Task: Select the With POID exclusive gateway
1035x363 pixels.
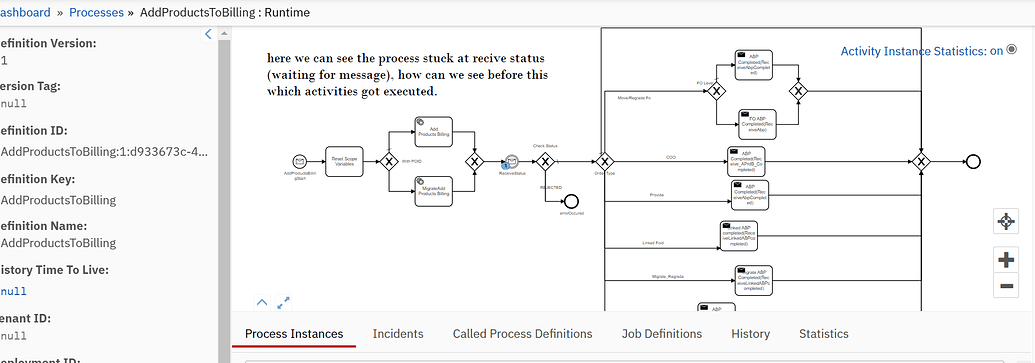Action: [389, 161]
